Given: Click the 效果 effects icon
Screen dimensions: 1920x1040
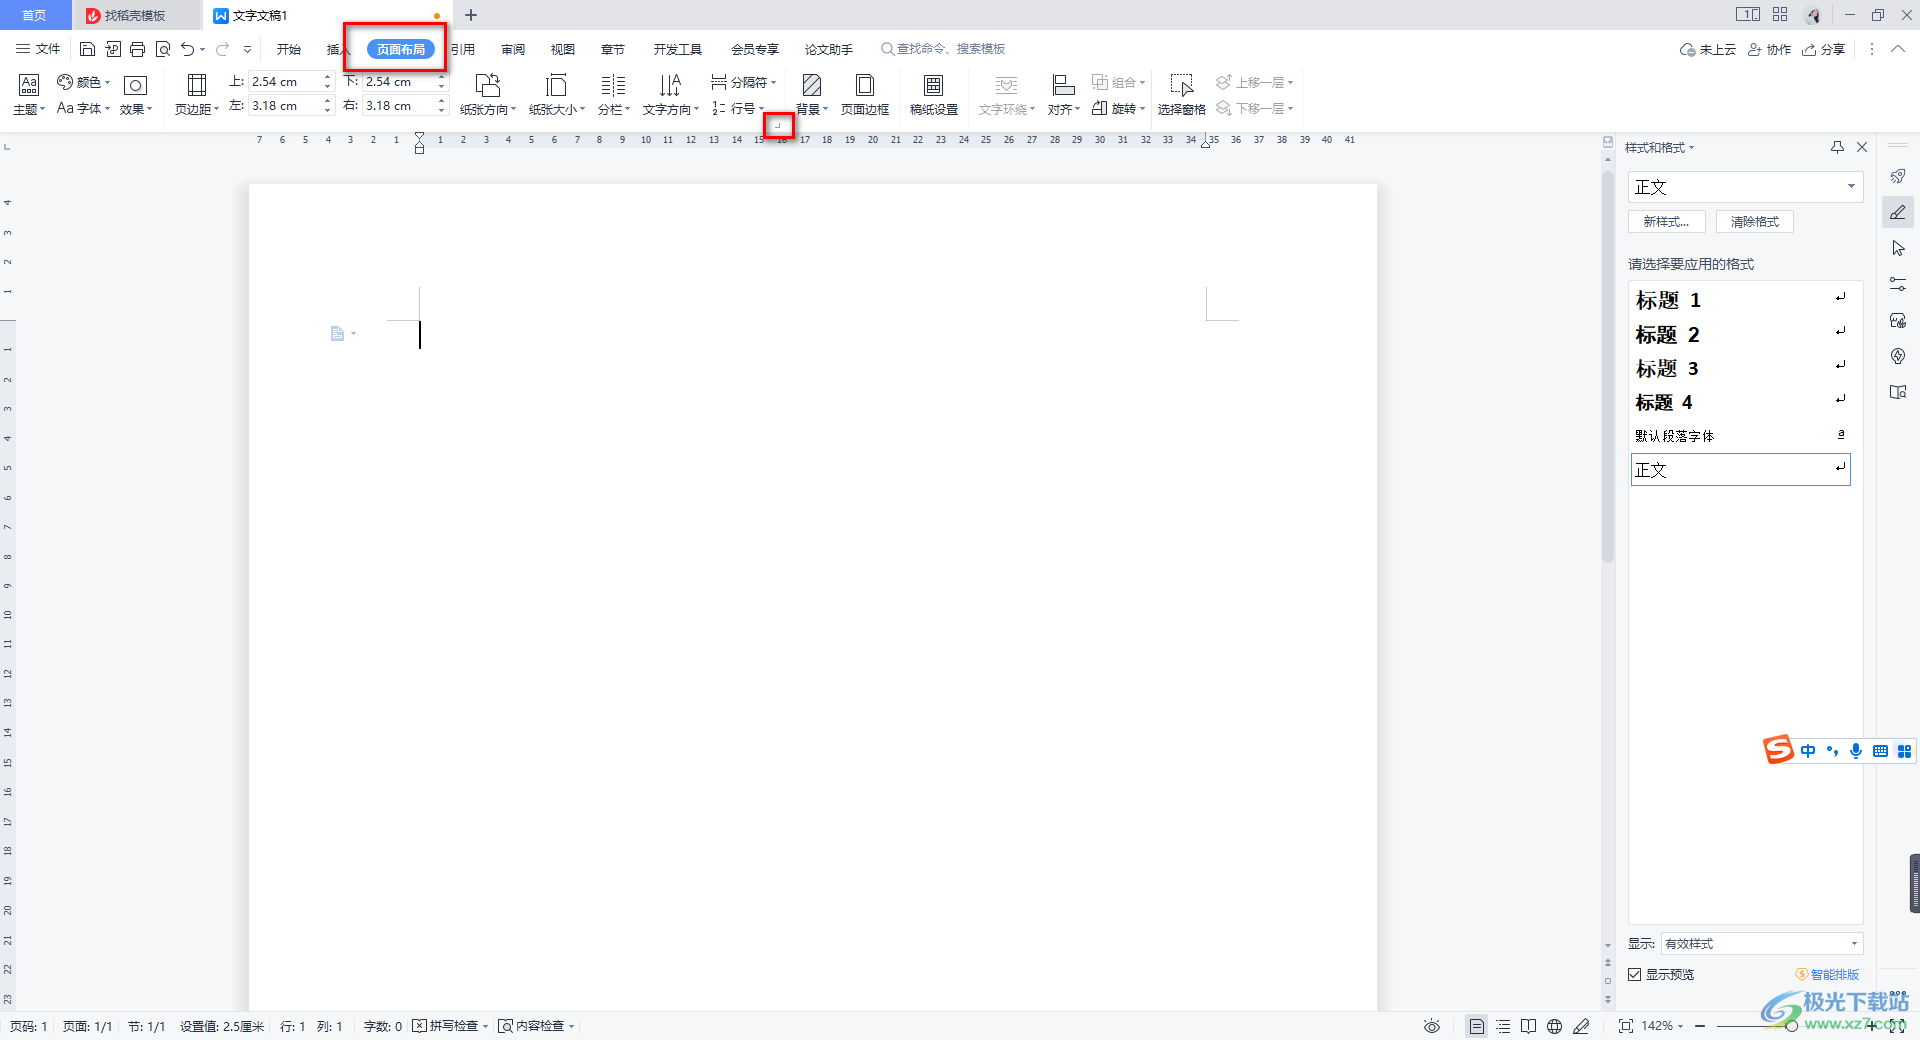Looking at the screenshot, I should pyautogui.click(x=135, y=85).
